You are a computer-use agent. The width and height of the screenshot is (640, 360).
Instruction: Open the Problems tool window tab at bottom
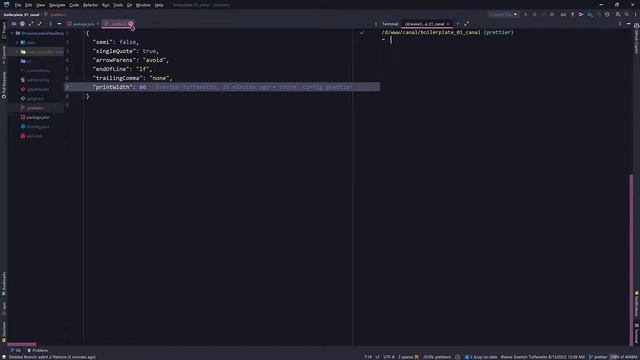click(38, 350)
